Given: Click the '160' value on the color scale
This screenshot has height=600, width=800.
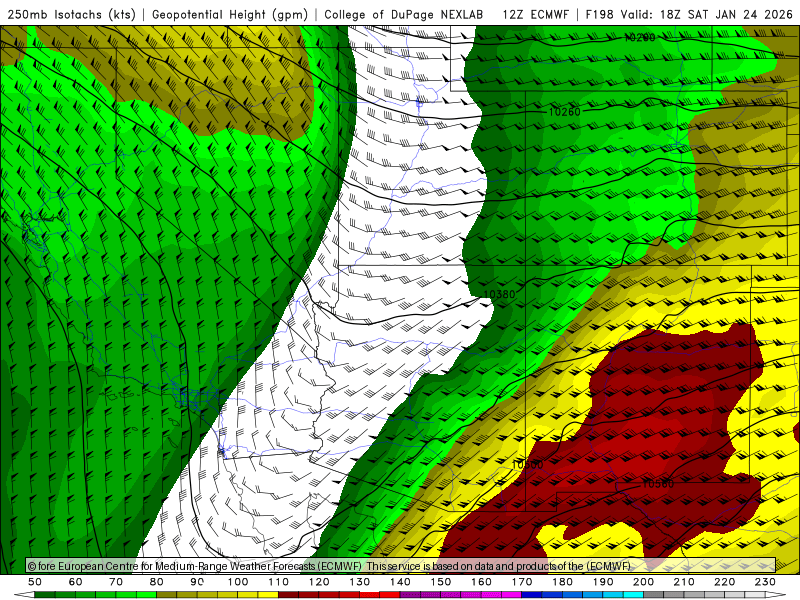Looking at the screenshot, I should click(481, 582).
